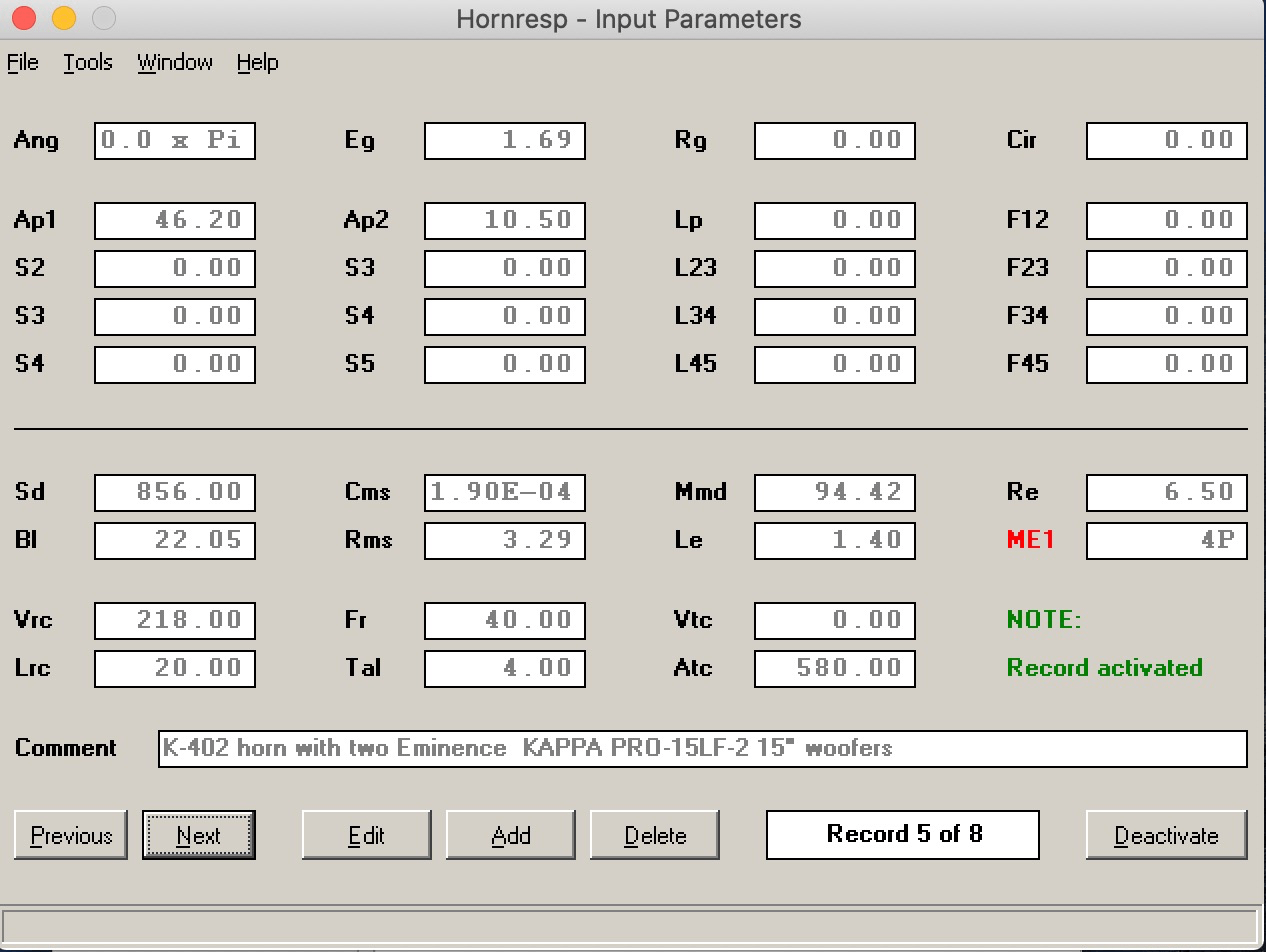Open the Tools menu
Screen dimensions: 1266x952
pos(88,63)
